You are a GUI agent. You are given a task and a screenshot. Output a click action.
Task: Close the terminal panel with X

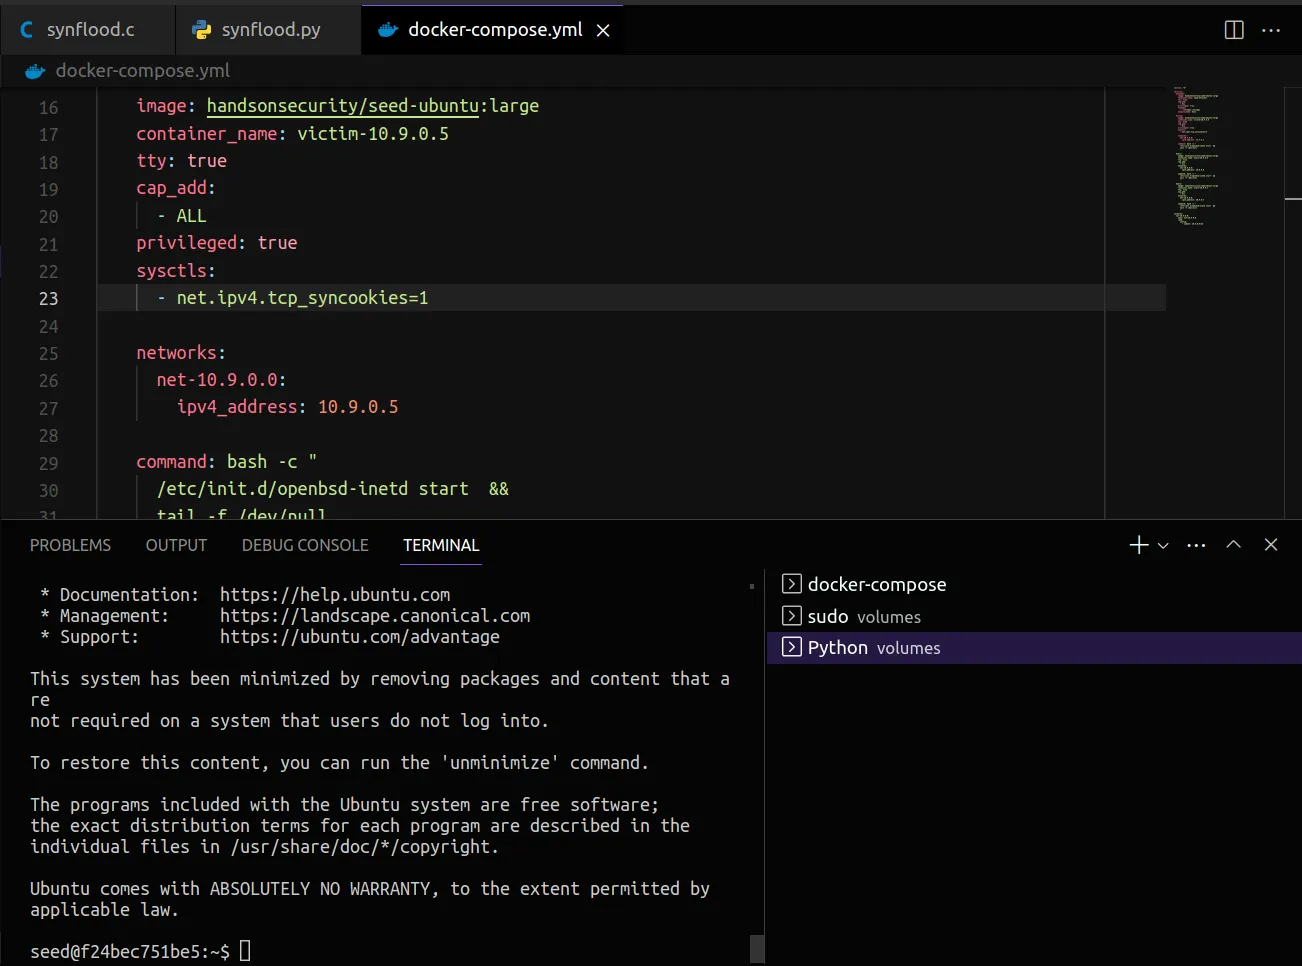tap(1271, 545)
